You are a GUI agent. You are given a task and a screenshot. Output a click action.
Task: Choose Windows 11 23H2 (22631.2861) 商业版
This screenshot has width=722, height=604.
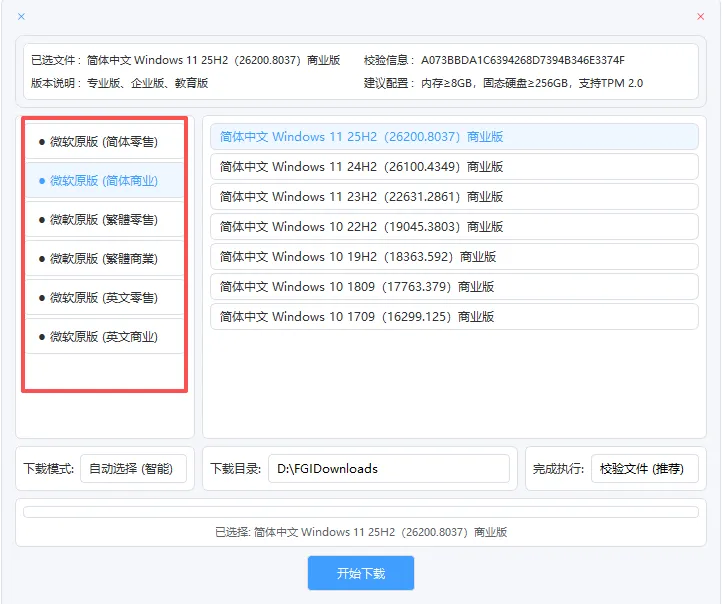[454, 197]
